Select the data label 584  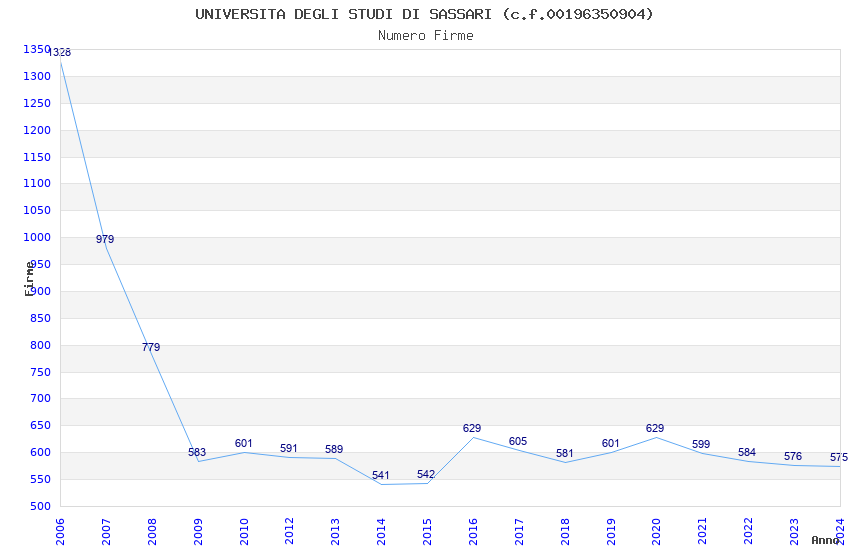tap(747, 452)
